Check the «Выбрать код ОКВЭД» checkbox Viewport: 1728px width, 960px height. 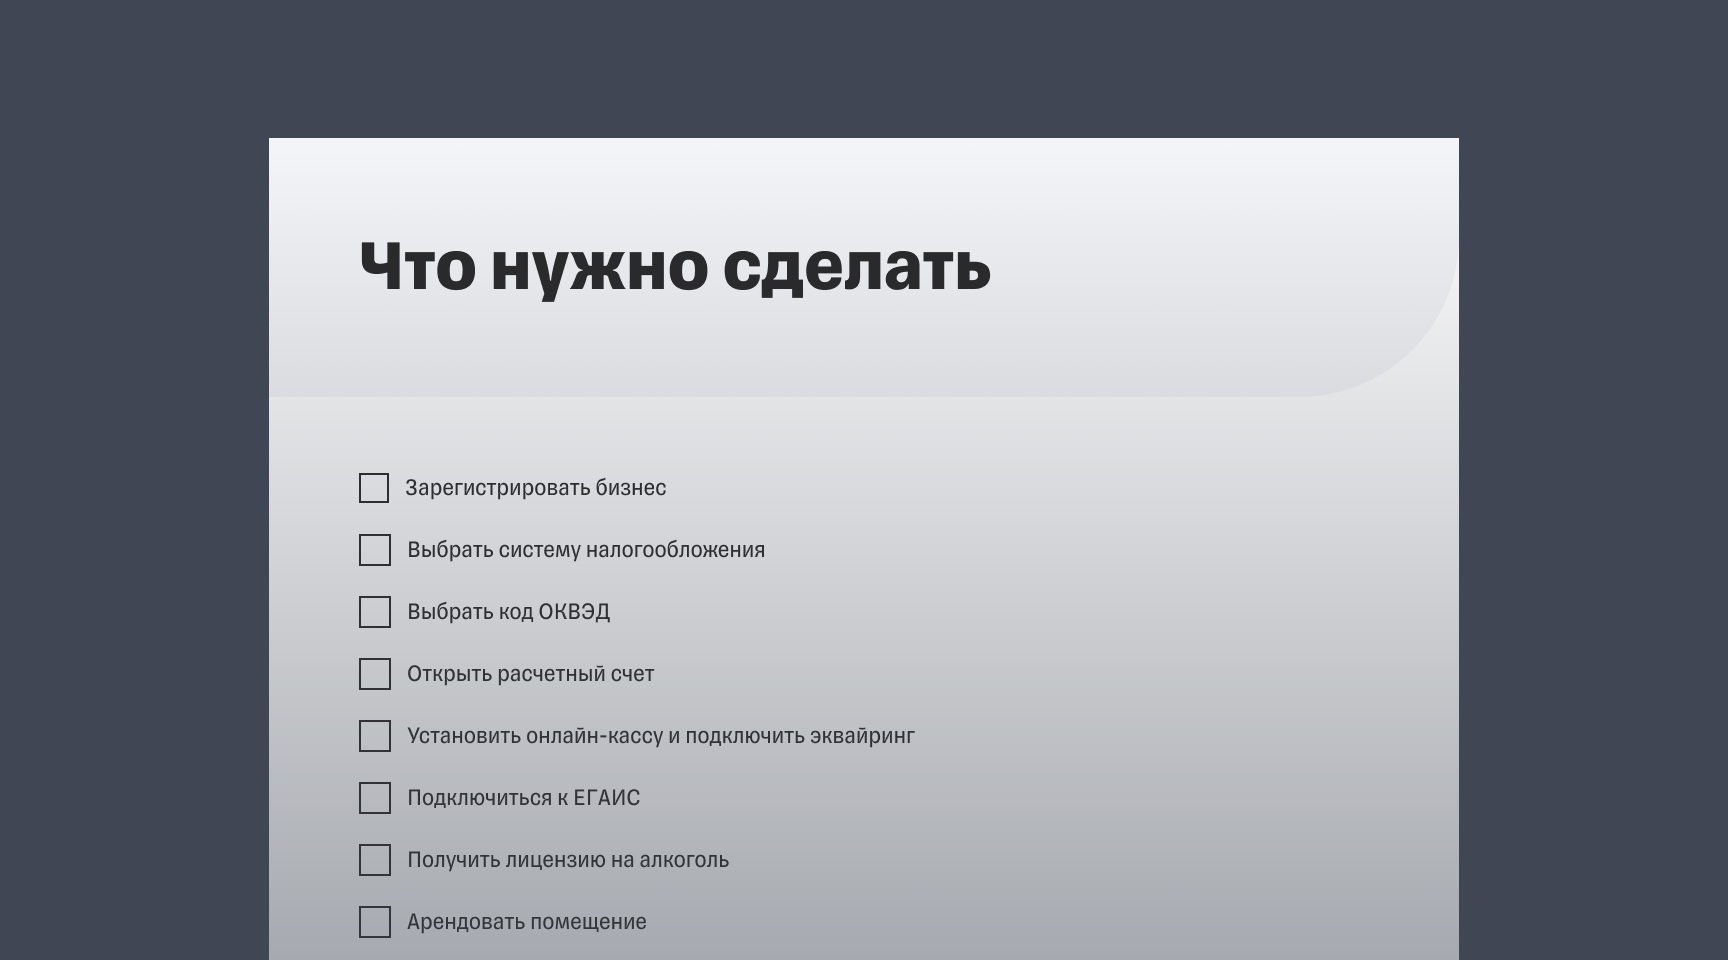374,612
